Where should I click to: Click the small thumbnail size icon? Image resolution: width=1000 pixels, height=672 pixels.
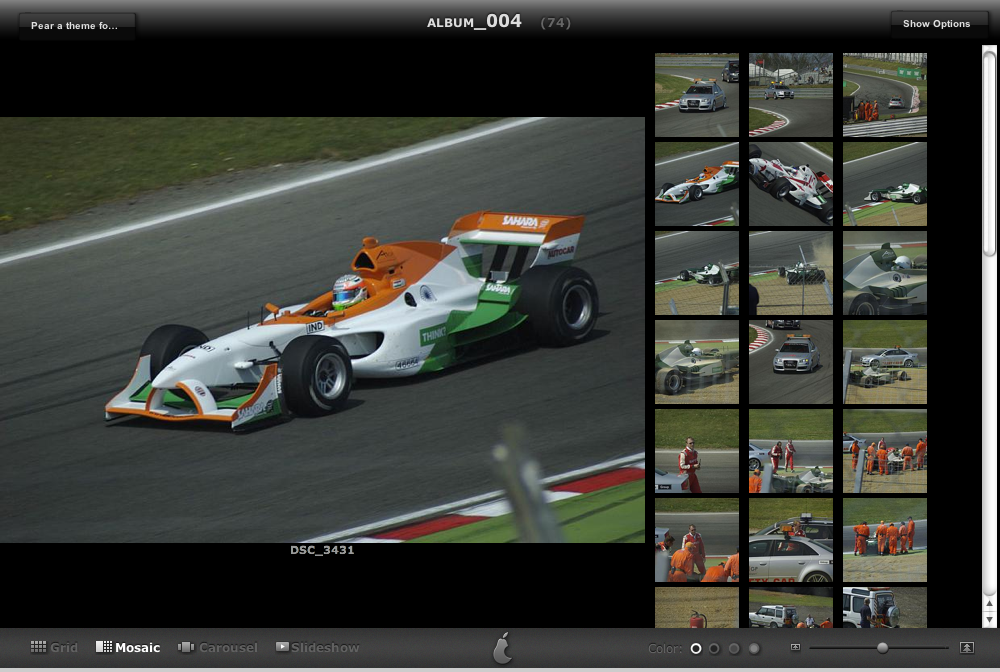pyautogui.click(x=795, y=648)
